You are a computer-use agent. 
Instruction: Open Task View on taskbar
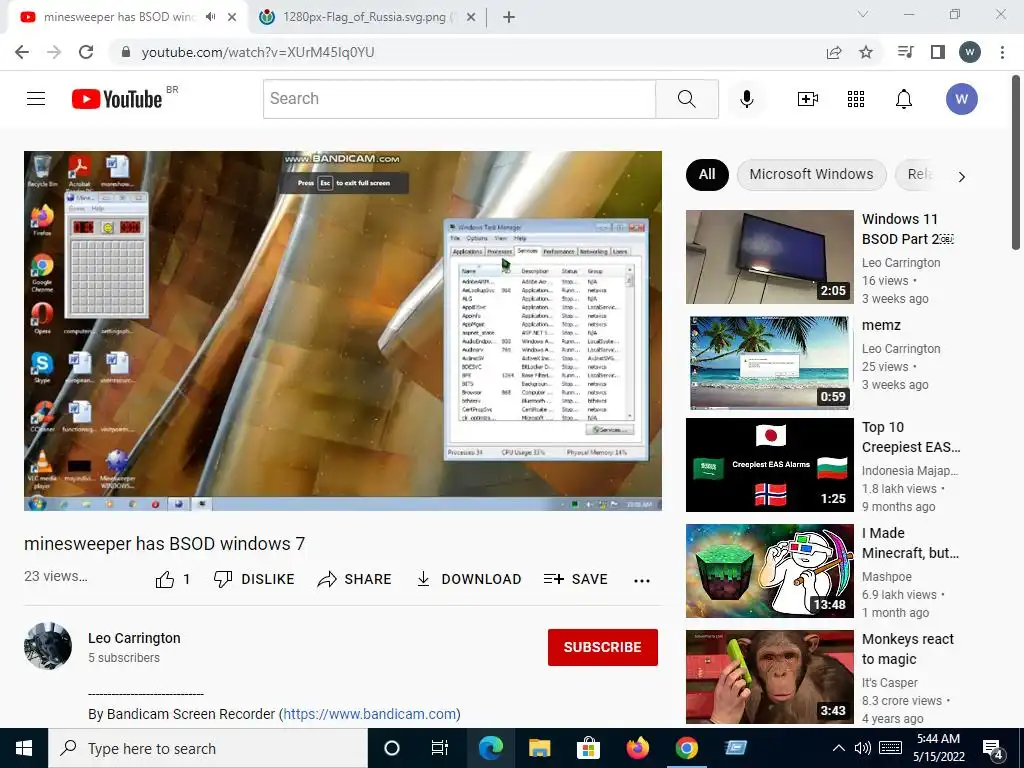coord(440,748)
